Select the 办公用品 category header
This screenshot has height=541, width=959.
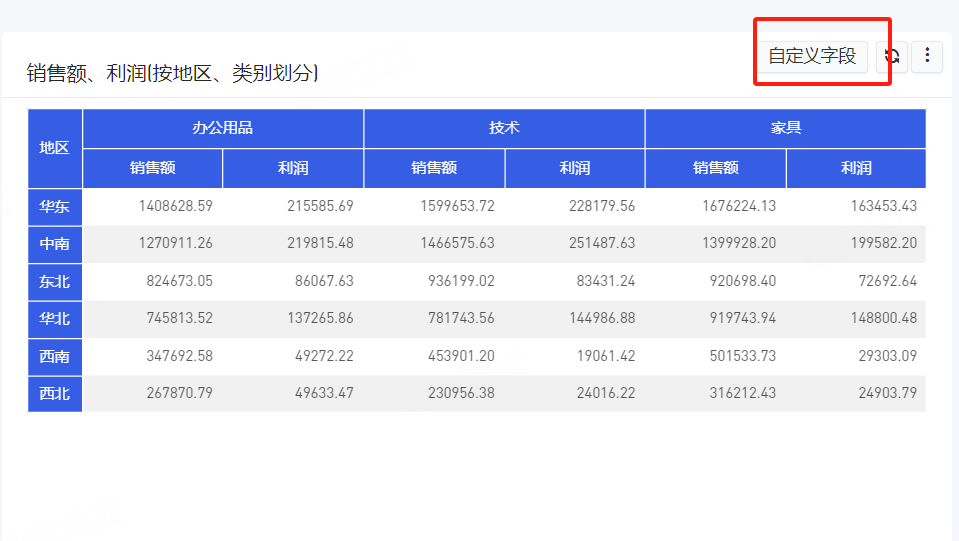pos(222,129)
